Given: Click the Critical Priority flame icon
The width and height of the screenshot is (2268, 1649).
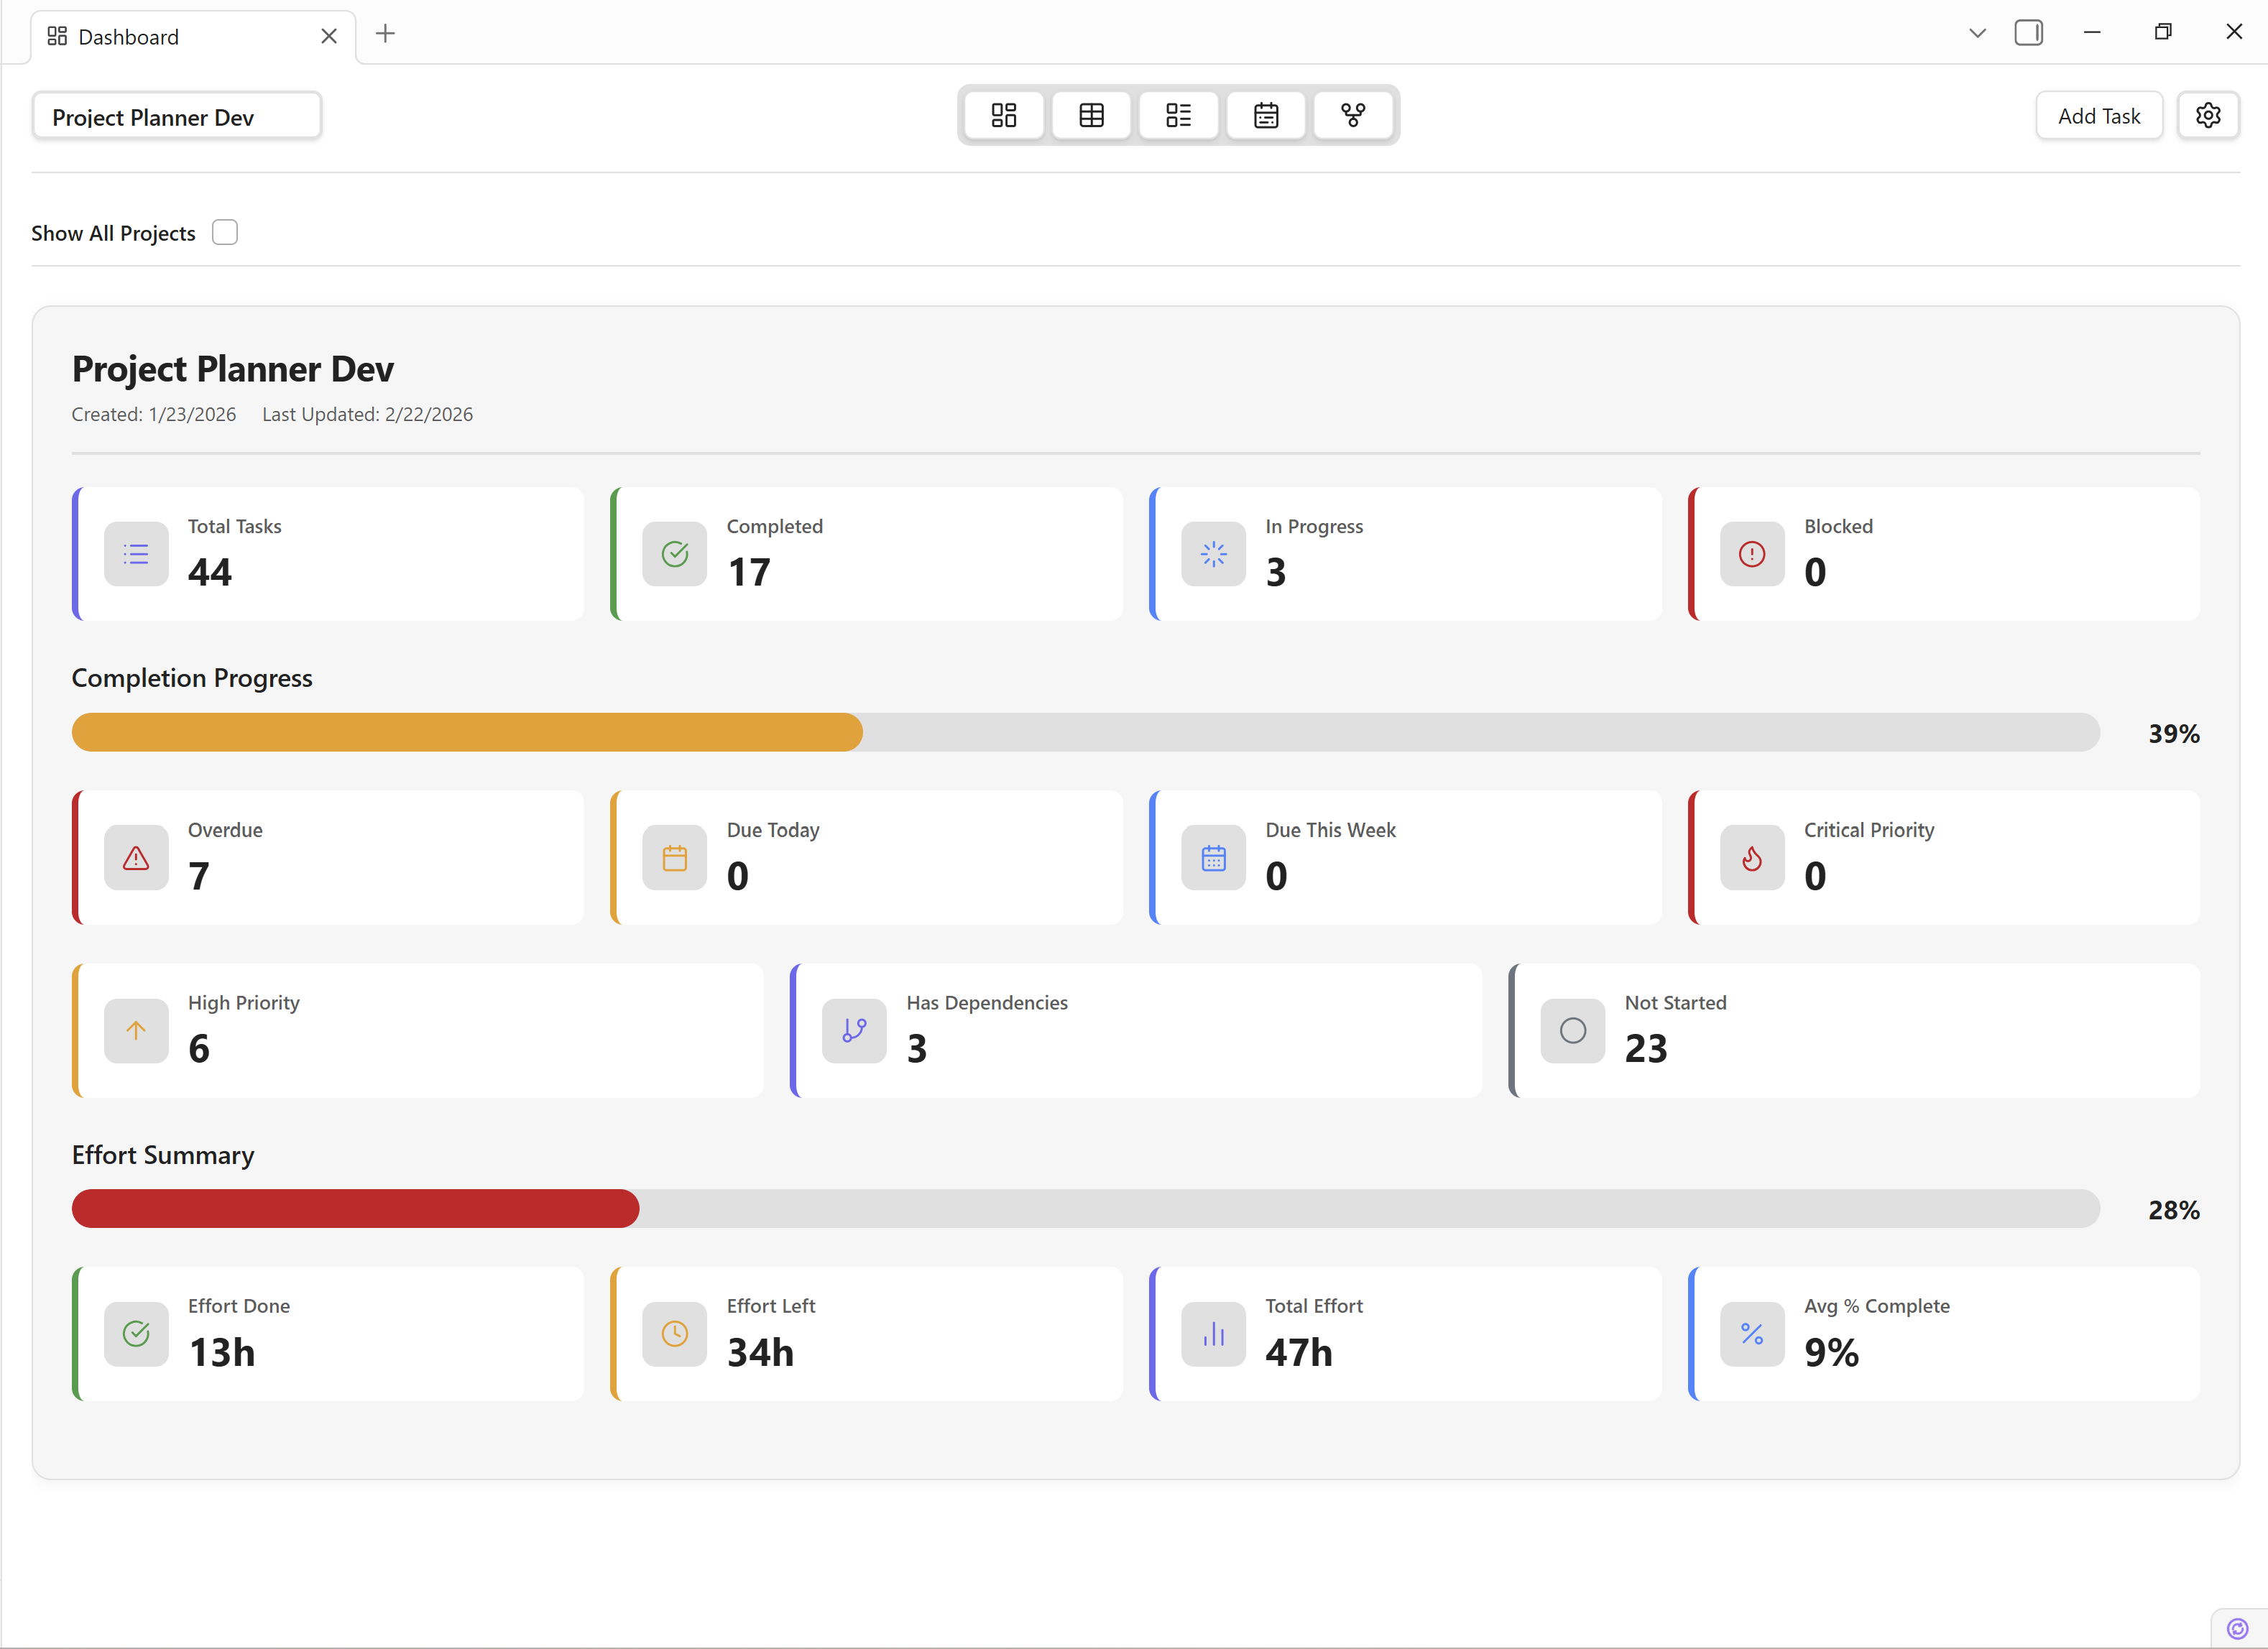Looking at the screenshot, I should click(x=1751, y=857).
